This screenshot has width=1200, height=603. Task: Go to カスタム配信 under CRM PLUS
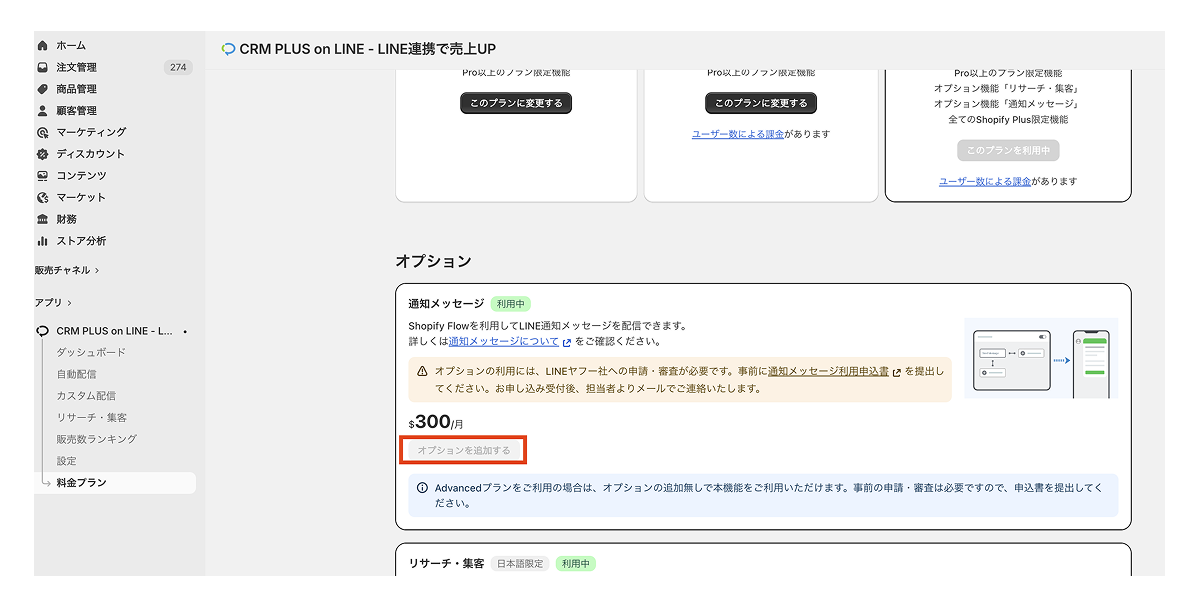(x=86, y=396)
